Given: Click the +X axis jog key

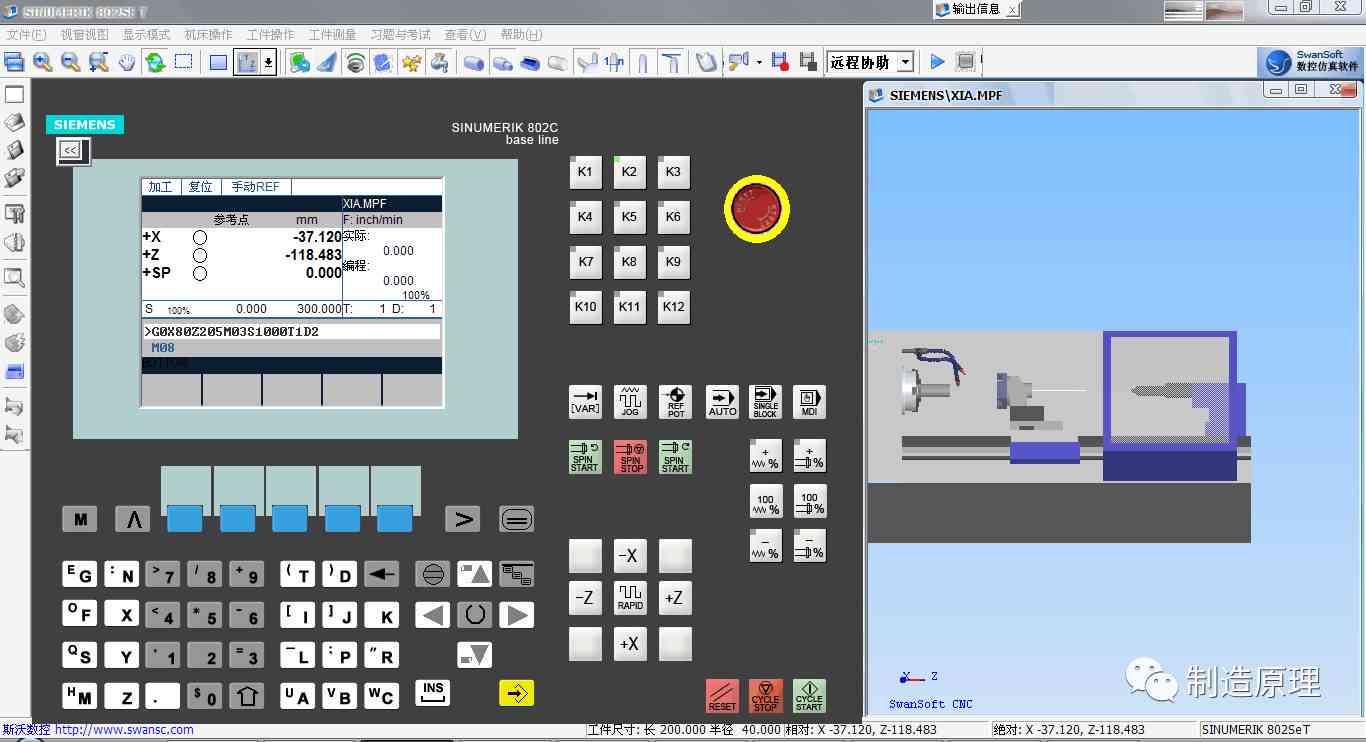Looking at the screenshot, I should 629,644.
